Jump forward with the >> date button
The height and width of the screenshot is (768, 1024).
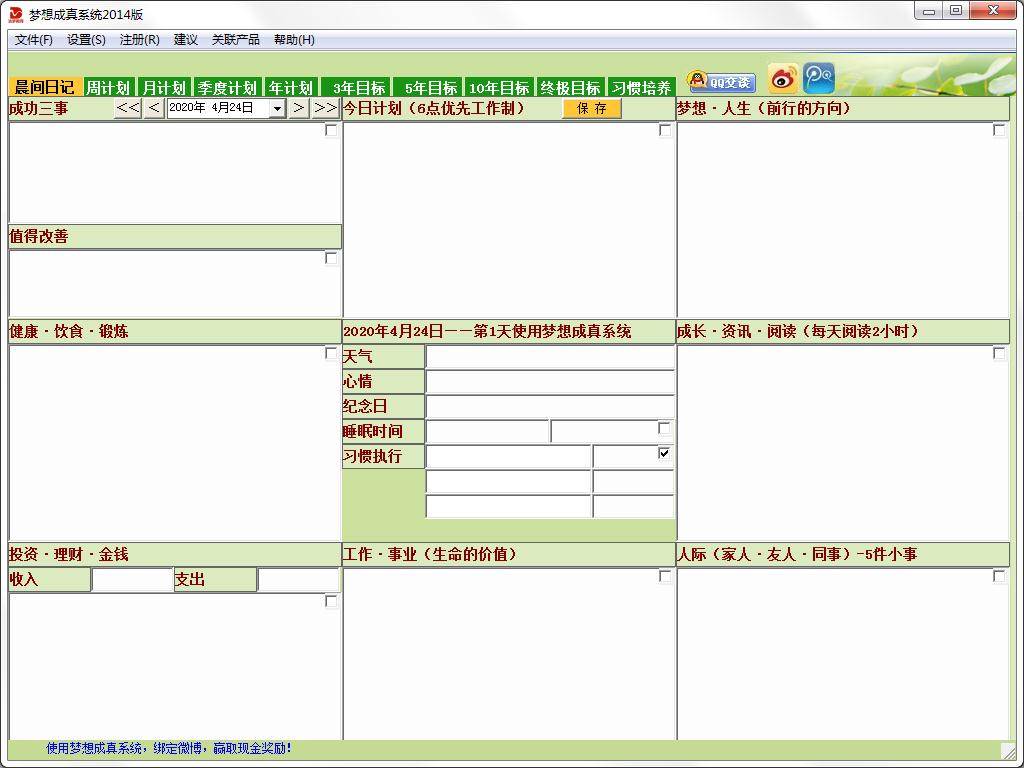click(x=325, y=108)
